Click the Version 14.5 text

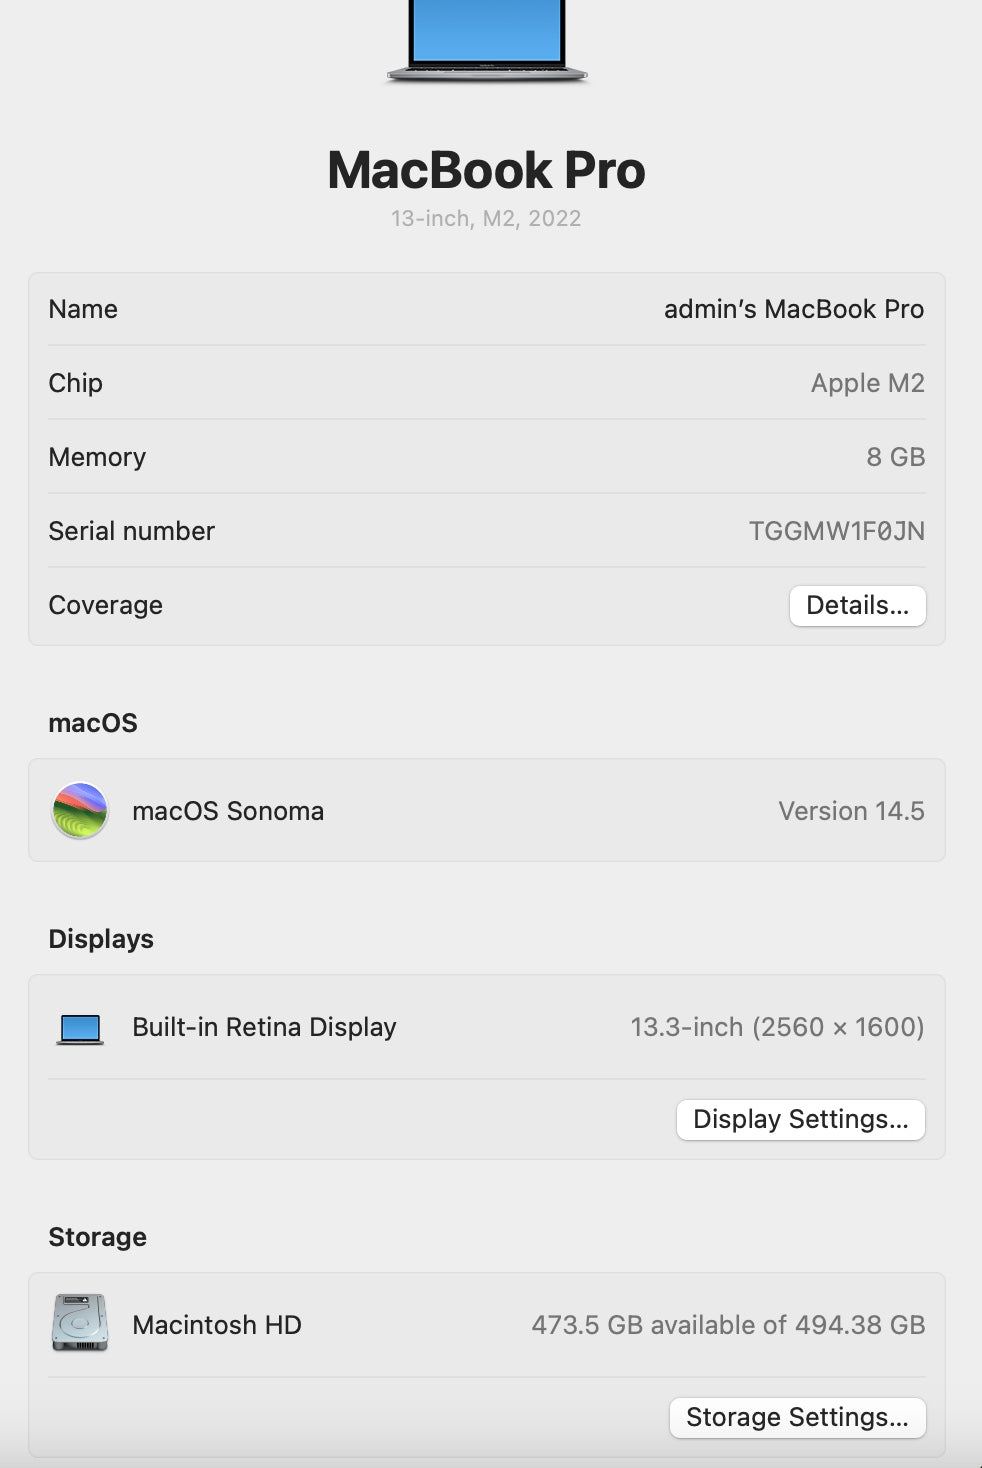point(851,811)
